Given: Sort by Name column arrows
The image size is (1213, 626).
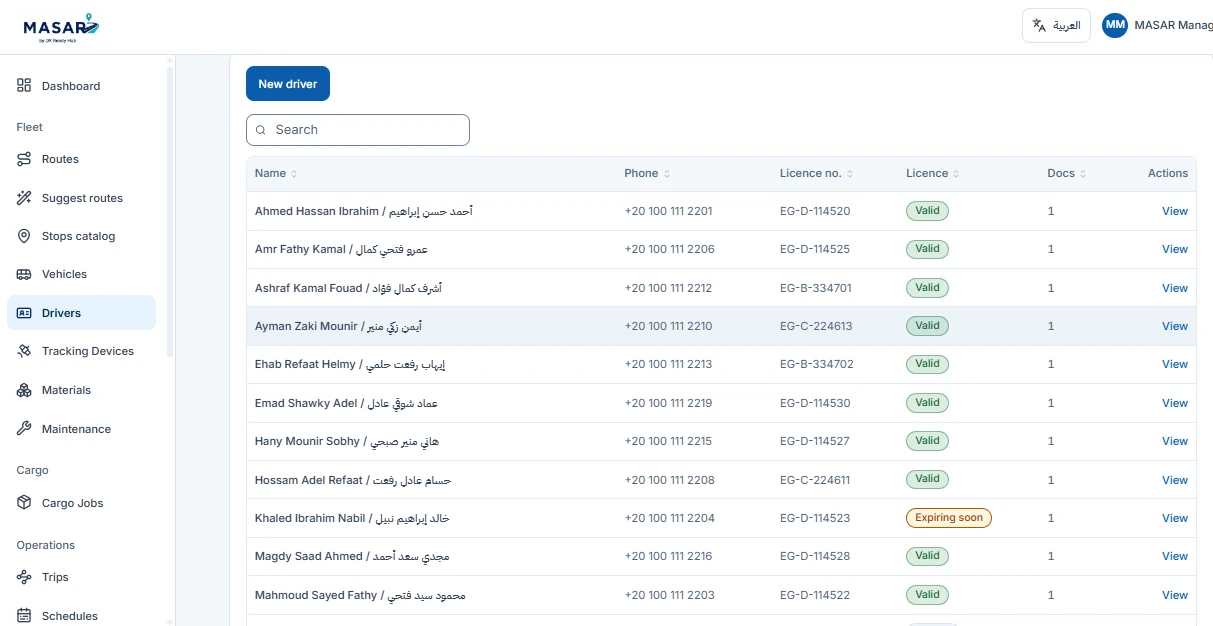Looking at the screenshot, I should click(294, 174).
